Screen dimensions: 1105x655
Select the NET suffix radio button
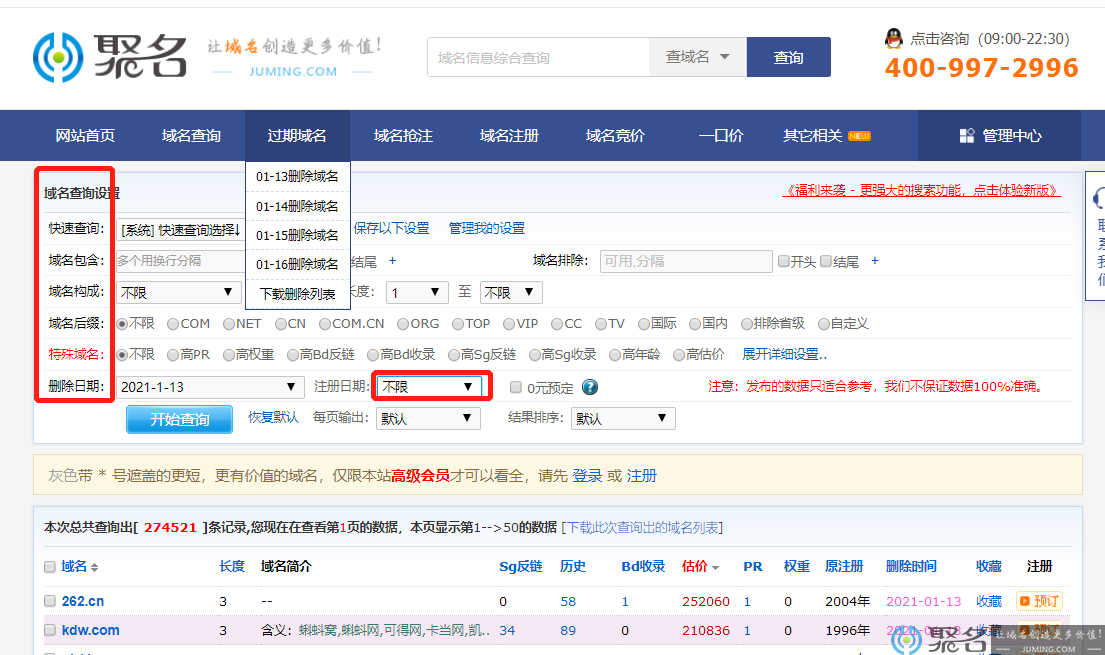(x=228, y=324)
